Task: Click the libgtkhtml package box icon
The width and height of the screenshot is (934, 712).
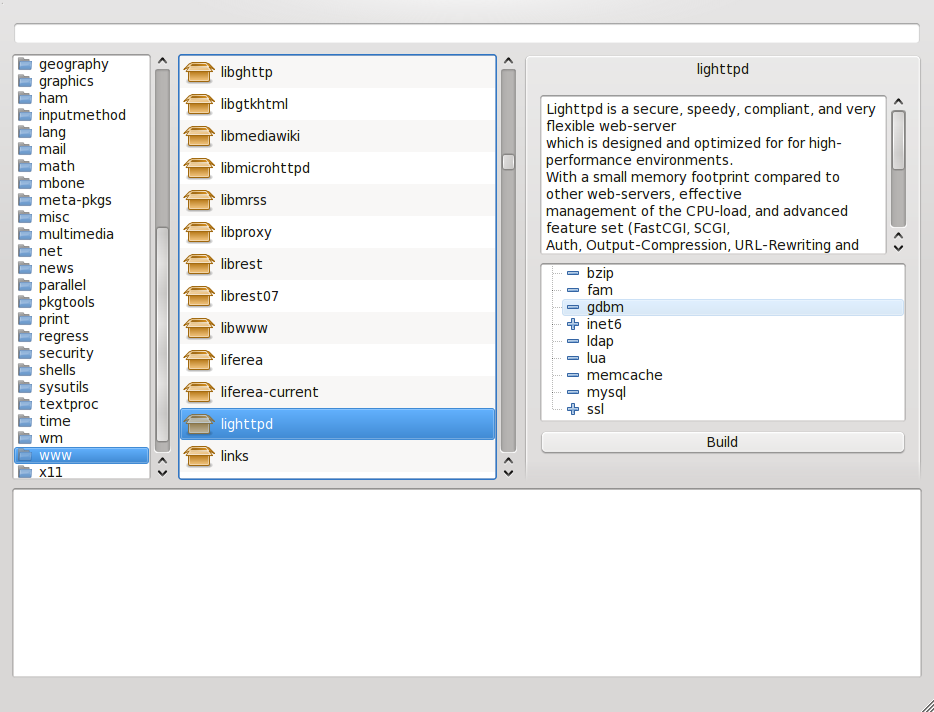Action: coord(199,104)
